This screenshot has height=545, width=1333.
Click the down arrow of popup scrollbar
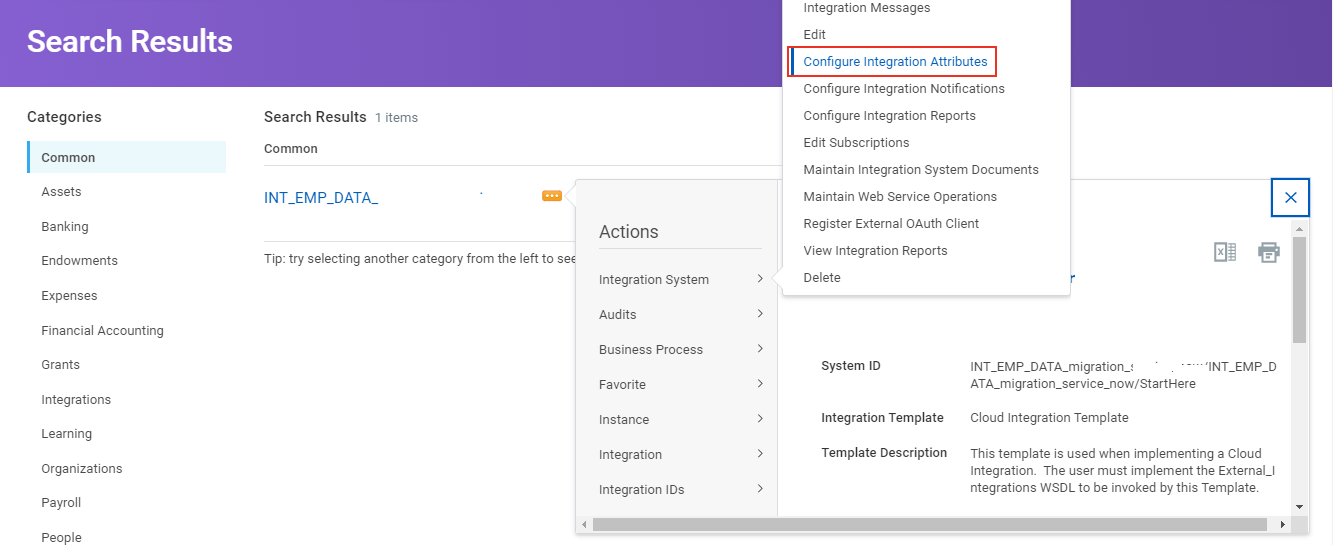1299,508
